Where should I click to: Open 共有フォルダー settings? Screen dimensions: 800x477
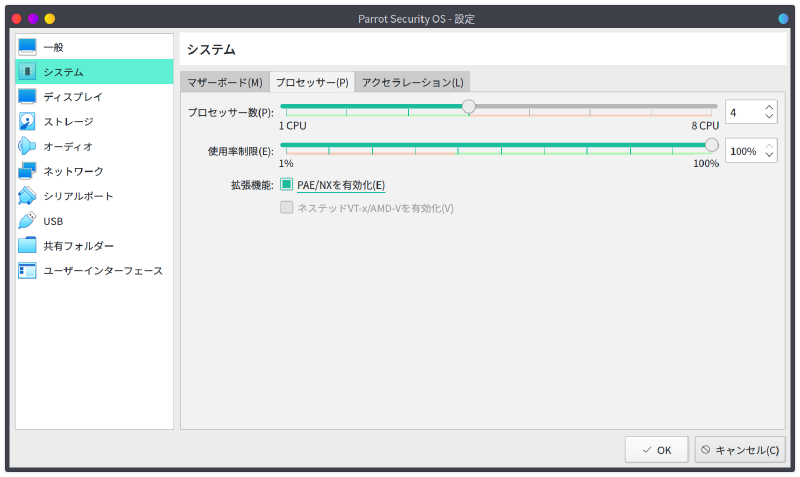coord(94,245)
